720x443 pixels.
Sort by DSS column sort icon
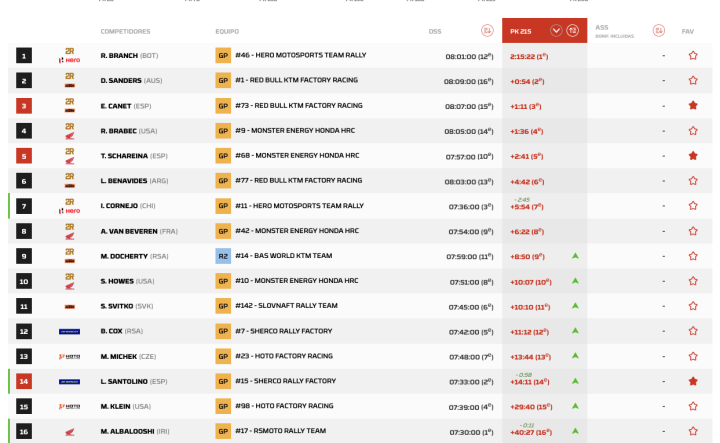[x=487, y=31]
